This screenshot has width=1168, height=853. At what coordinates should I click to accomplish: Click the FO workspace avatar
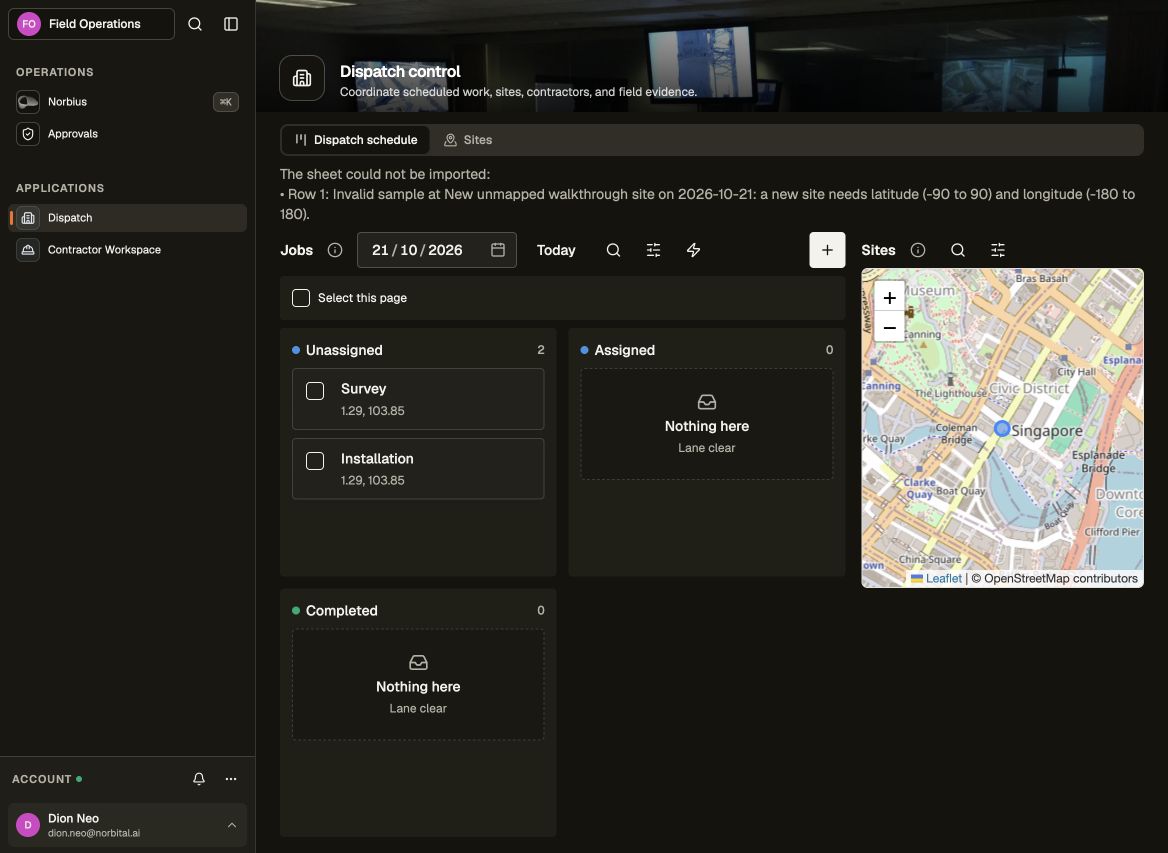(29, 24)
